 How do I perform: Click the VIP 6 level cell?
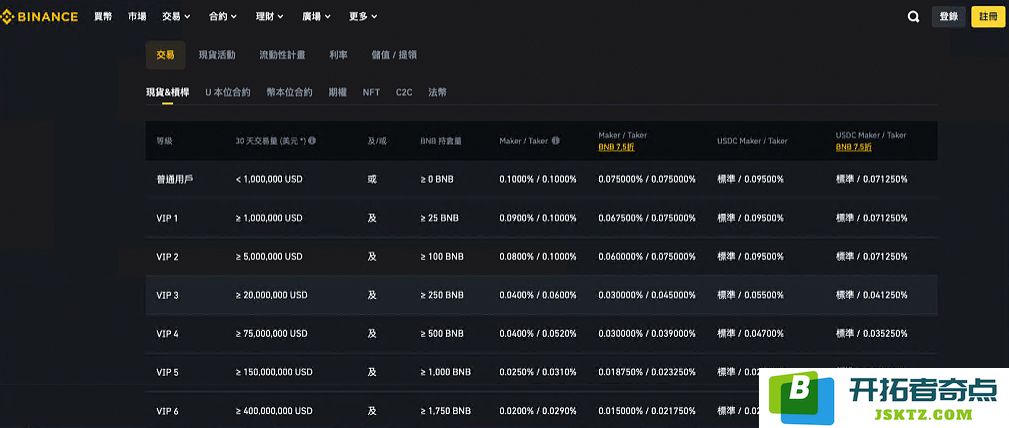tap(167, 411)
